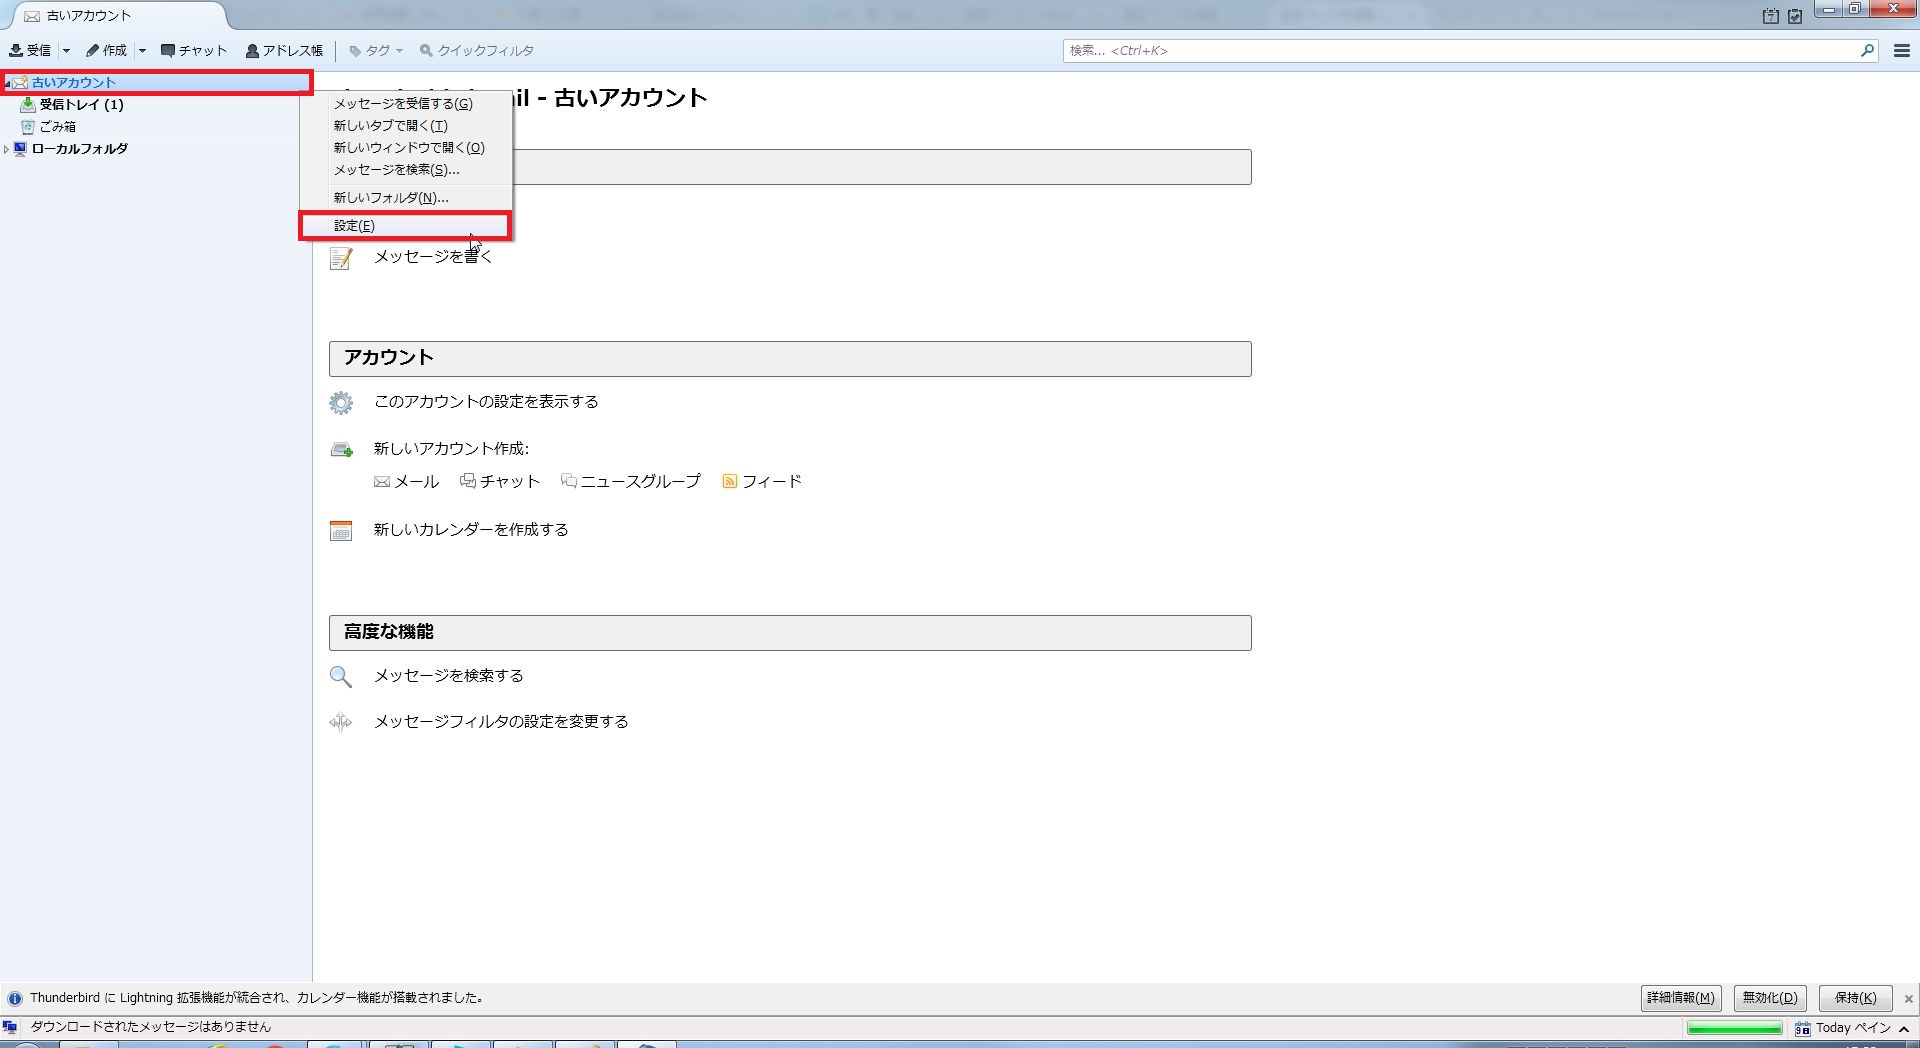Choose 新しいフォルダ(N)... menu entry
Image resolution: width=1920 pixels, height=1048 pixels.
pos(405,197)
